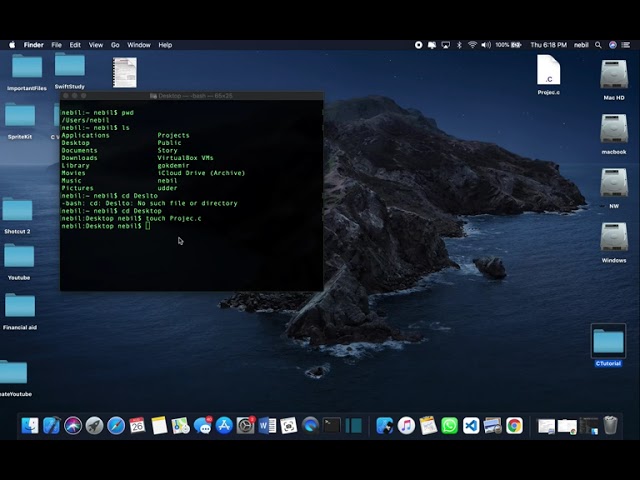
Task: Launch Safari from the Dock
Action: 116,426
